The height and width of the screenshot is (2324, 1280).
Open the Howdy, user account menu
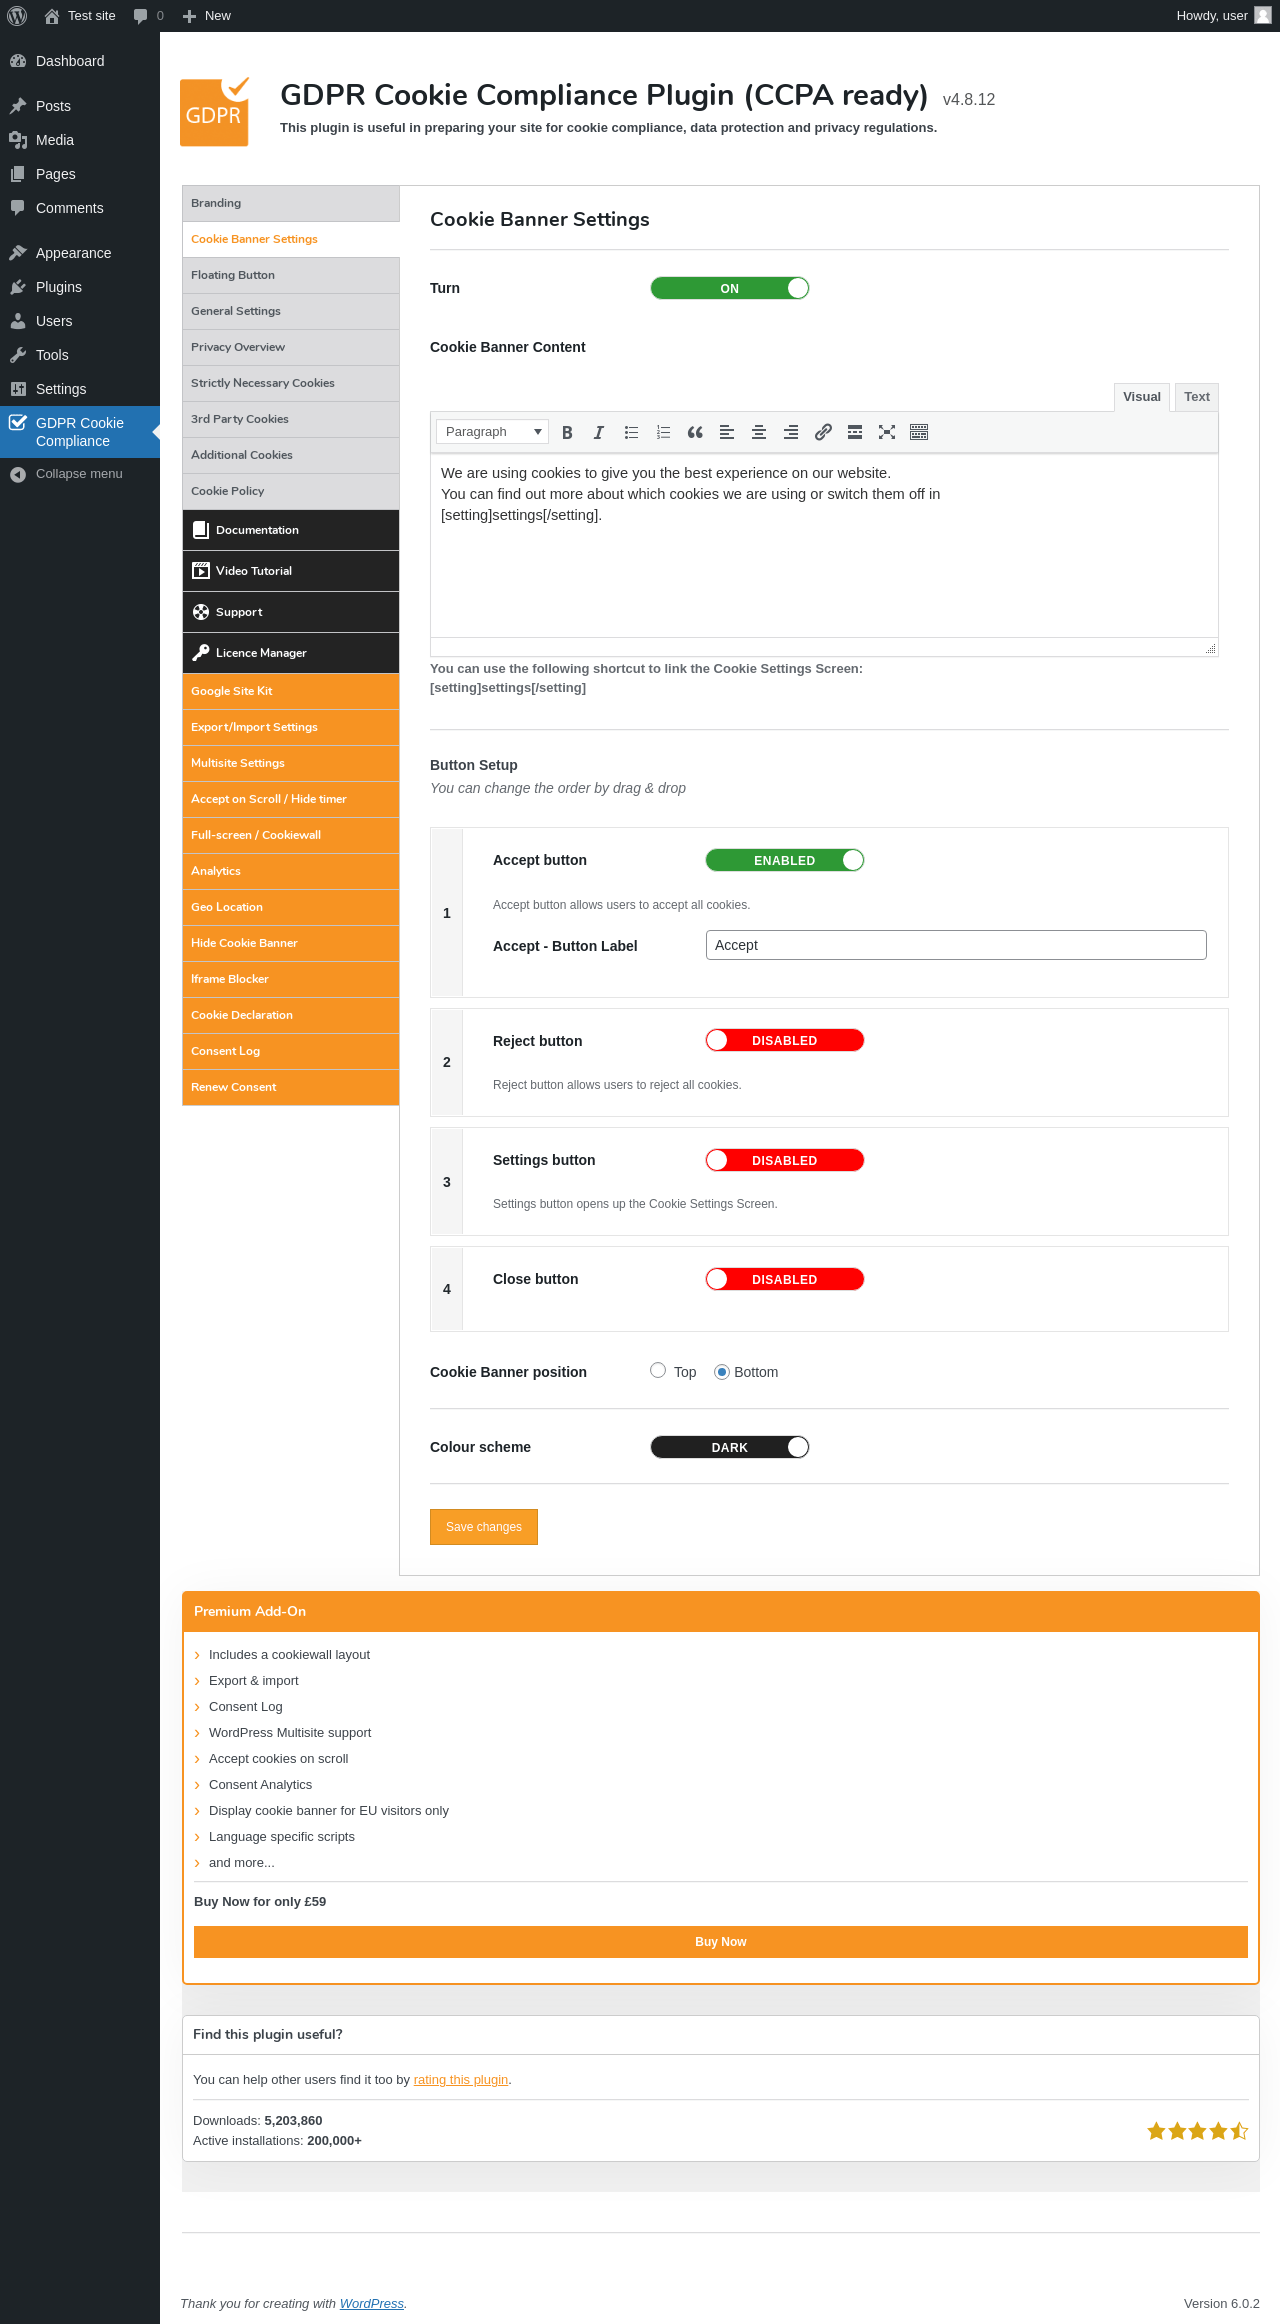[1223, 16]
